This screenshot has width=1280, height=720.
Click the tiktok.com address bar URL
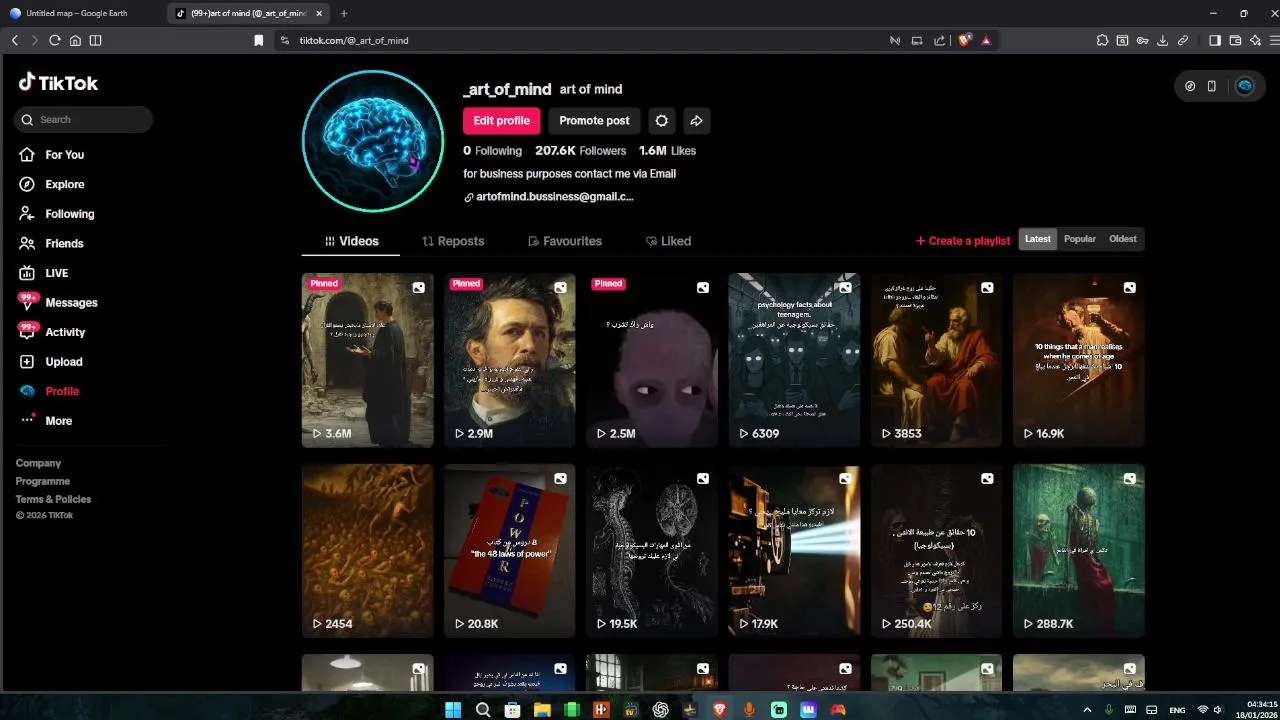[x=353, y=40]
